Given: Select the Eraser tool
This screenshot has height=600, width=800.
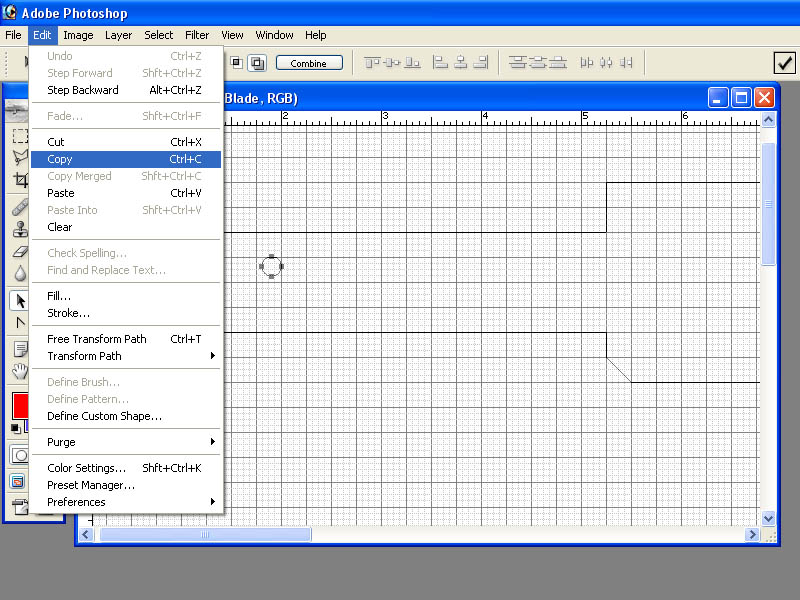Looking at the screenshot, I should 20,252.
